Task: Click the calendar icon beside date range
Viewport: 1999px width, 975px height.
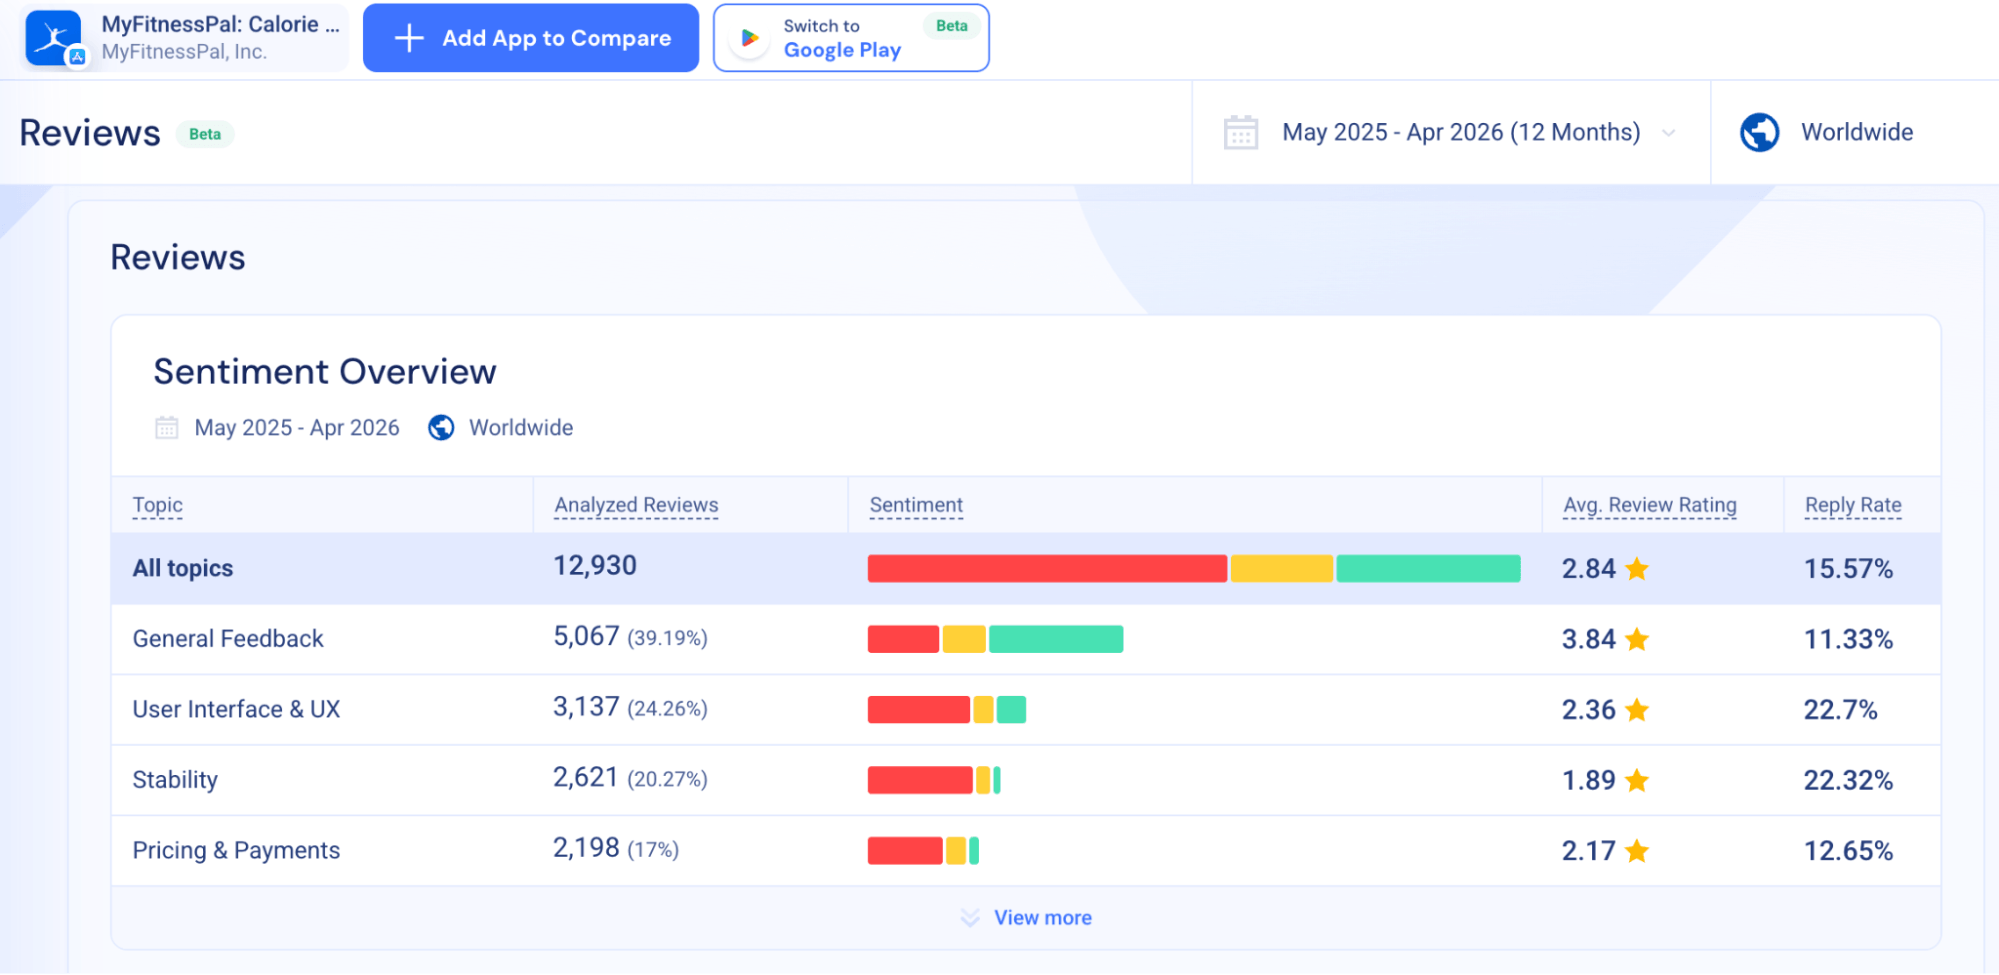Action: 1240,132
